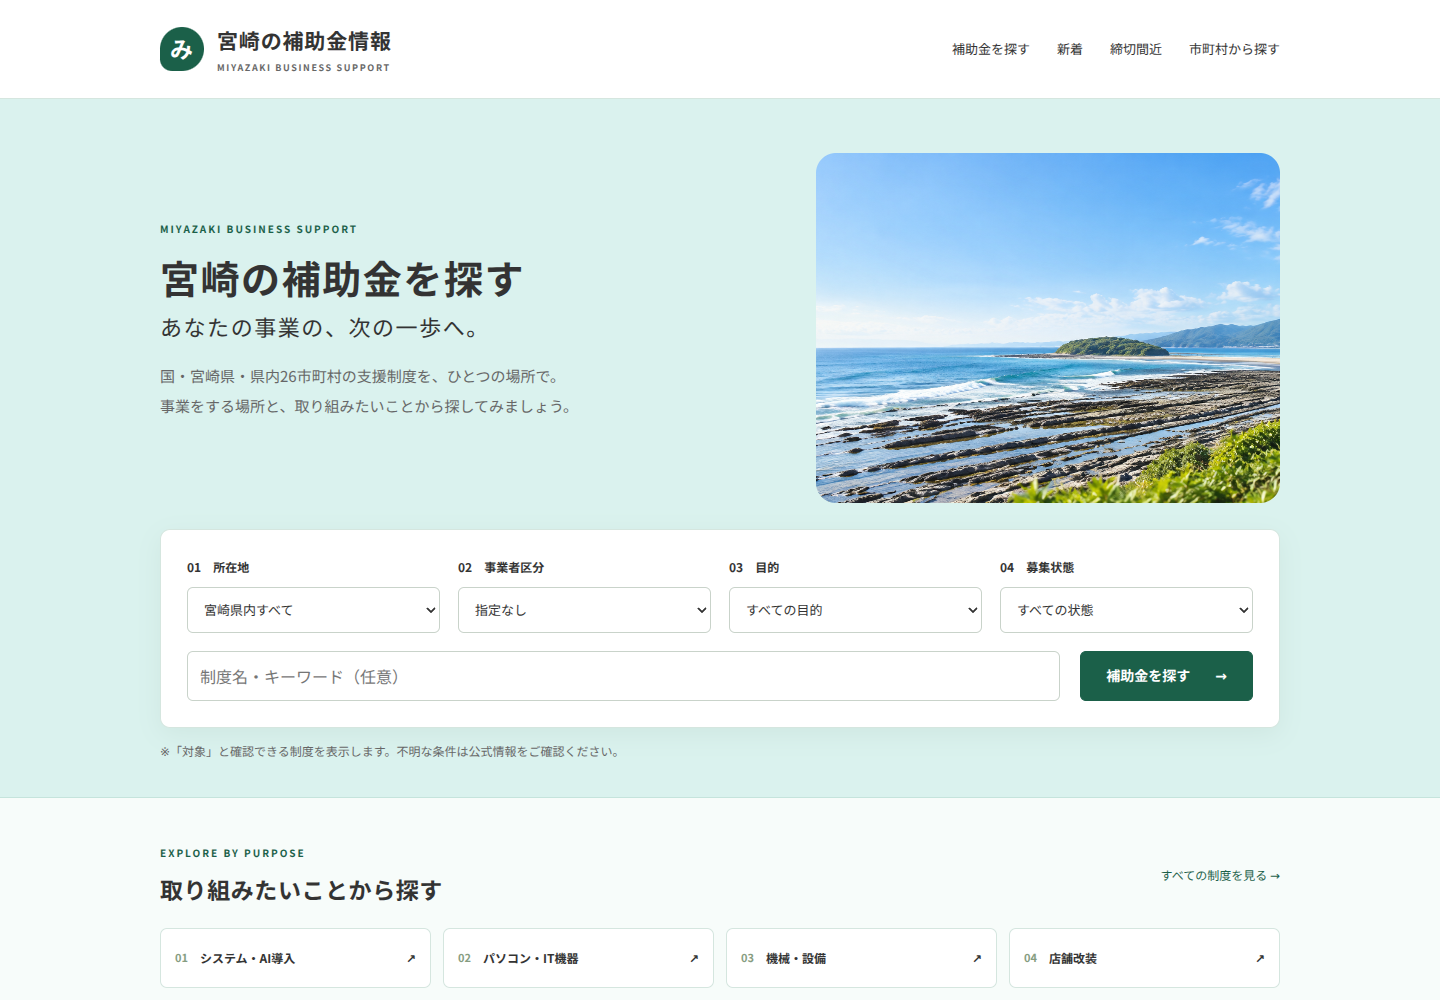Open the 機械・設備 purpose card
This screenshot has width=1440, height=1000.
(861, 958)
